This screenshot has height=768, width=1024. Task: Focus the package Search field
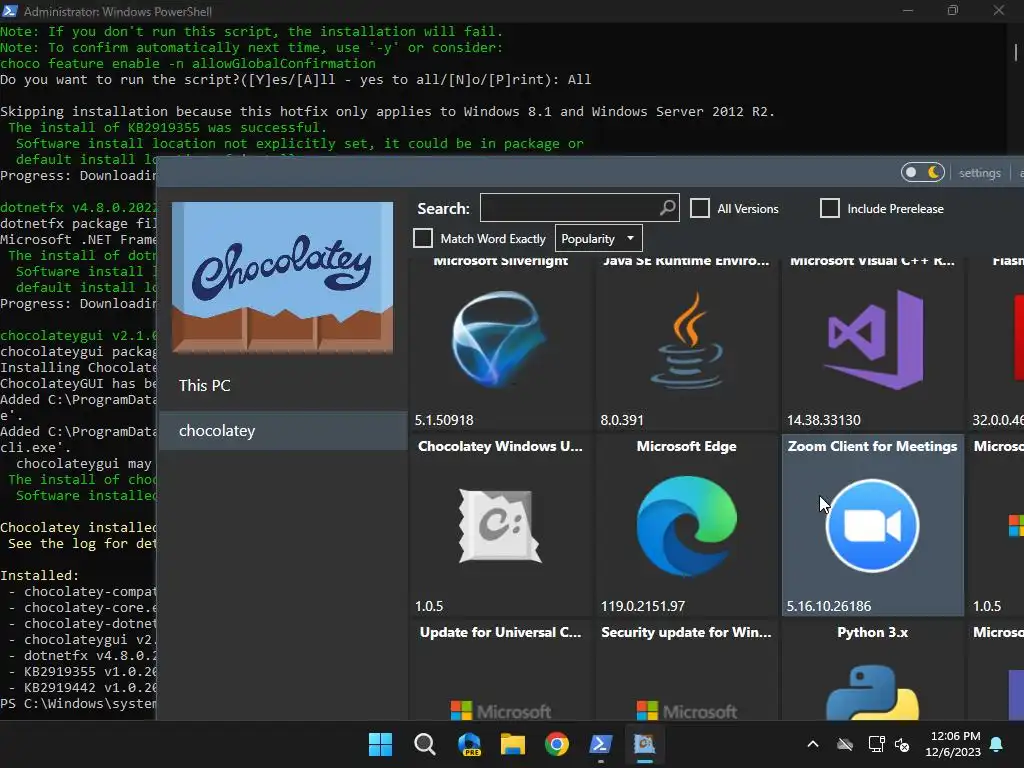[579, 208]
